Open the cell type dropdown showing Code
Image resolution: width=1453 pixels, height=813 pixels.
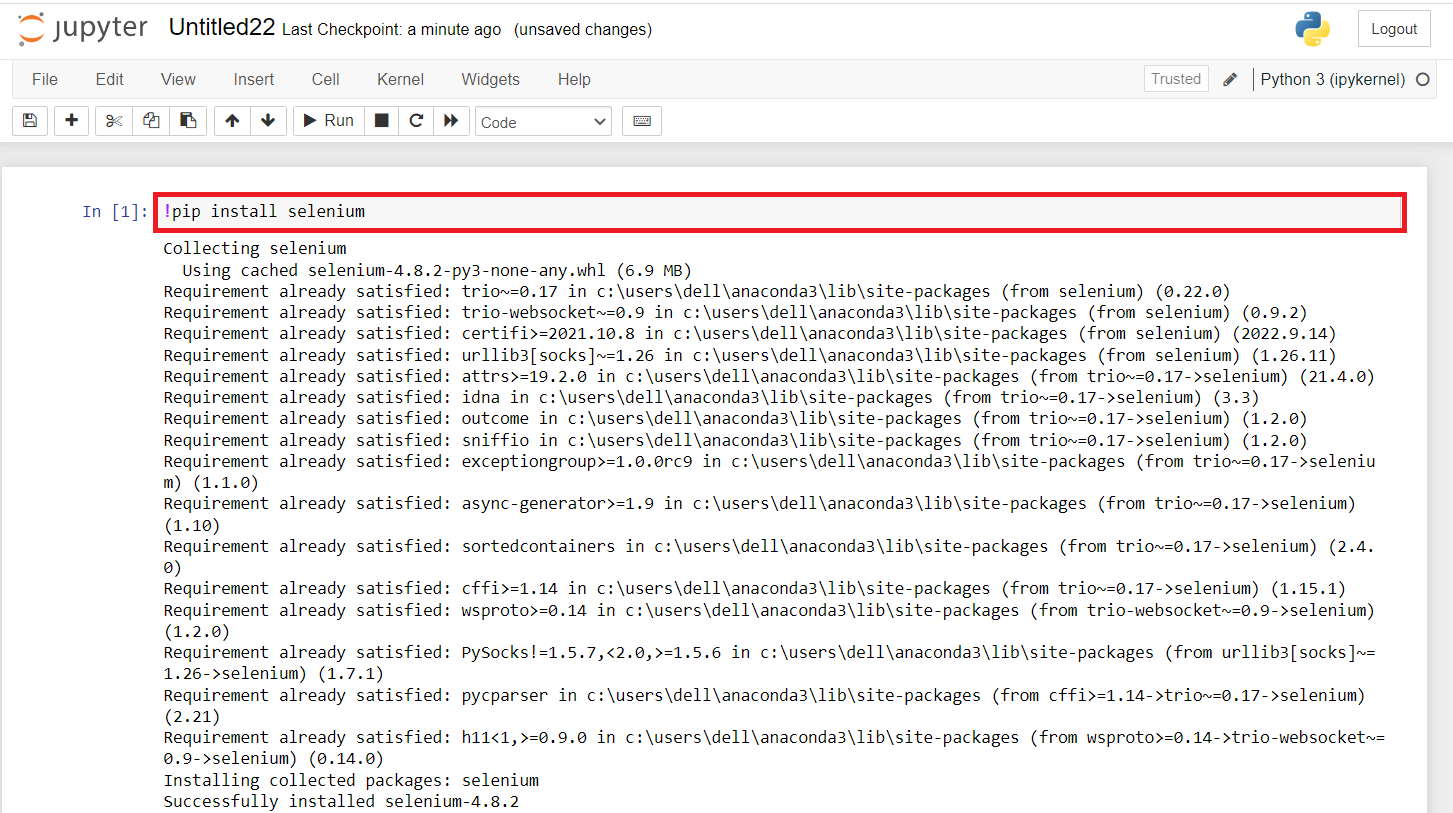(543, 121)
